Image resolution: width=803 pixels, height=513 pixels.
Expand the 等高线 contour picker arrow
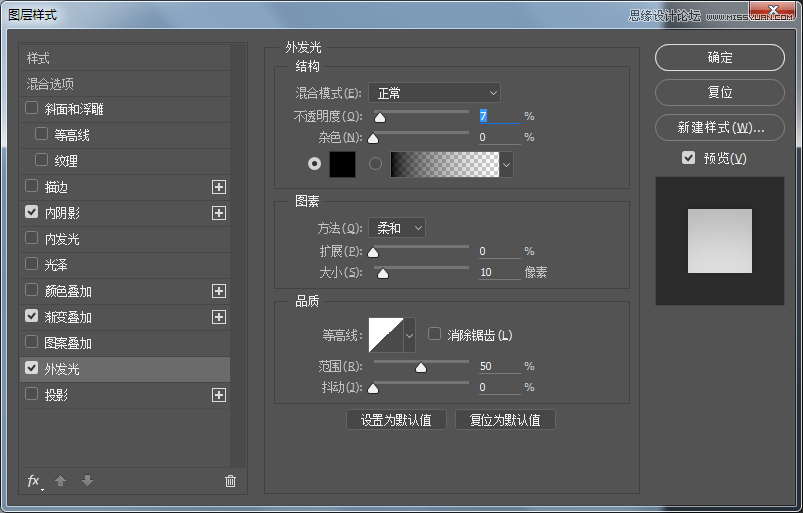coord(410,335)
